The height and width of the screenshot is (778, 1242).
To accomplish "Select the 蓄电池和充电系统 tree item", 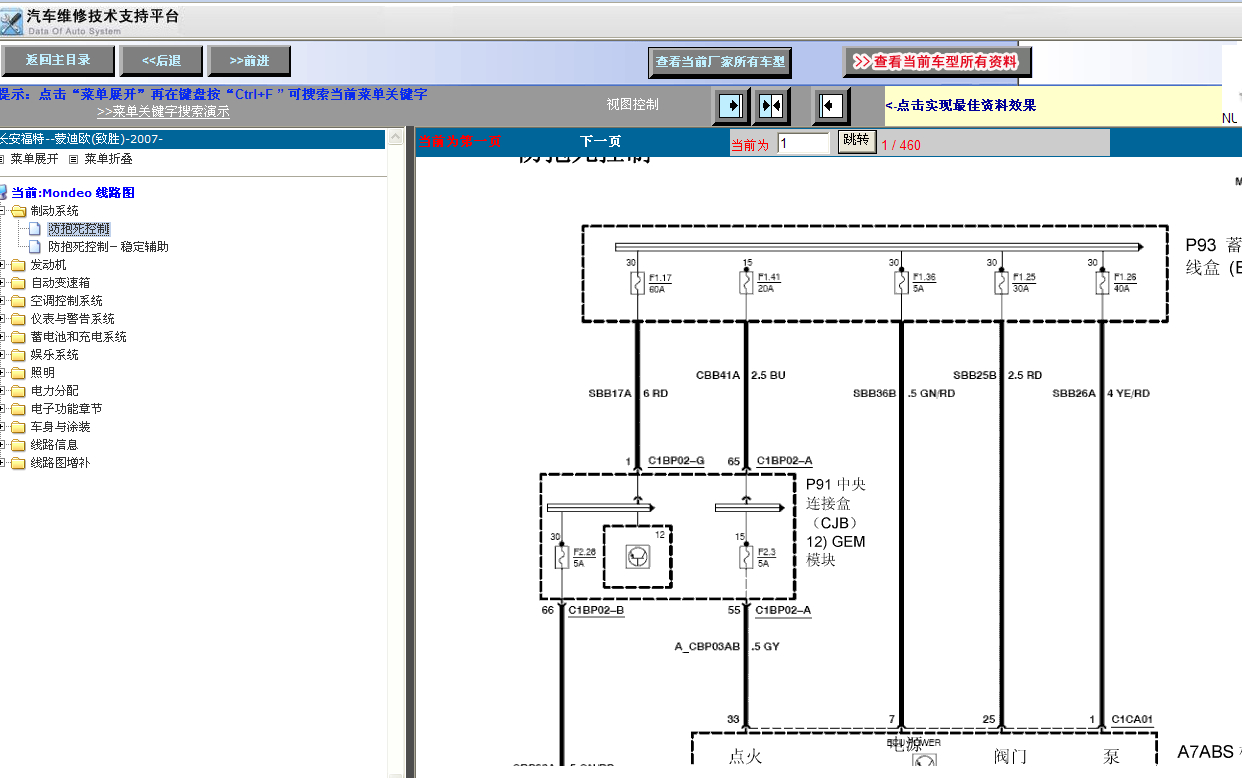I will point(78,337).
